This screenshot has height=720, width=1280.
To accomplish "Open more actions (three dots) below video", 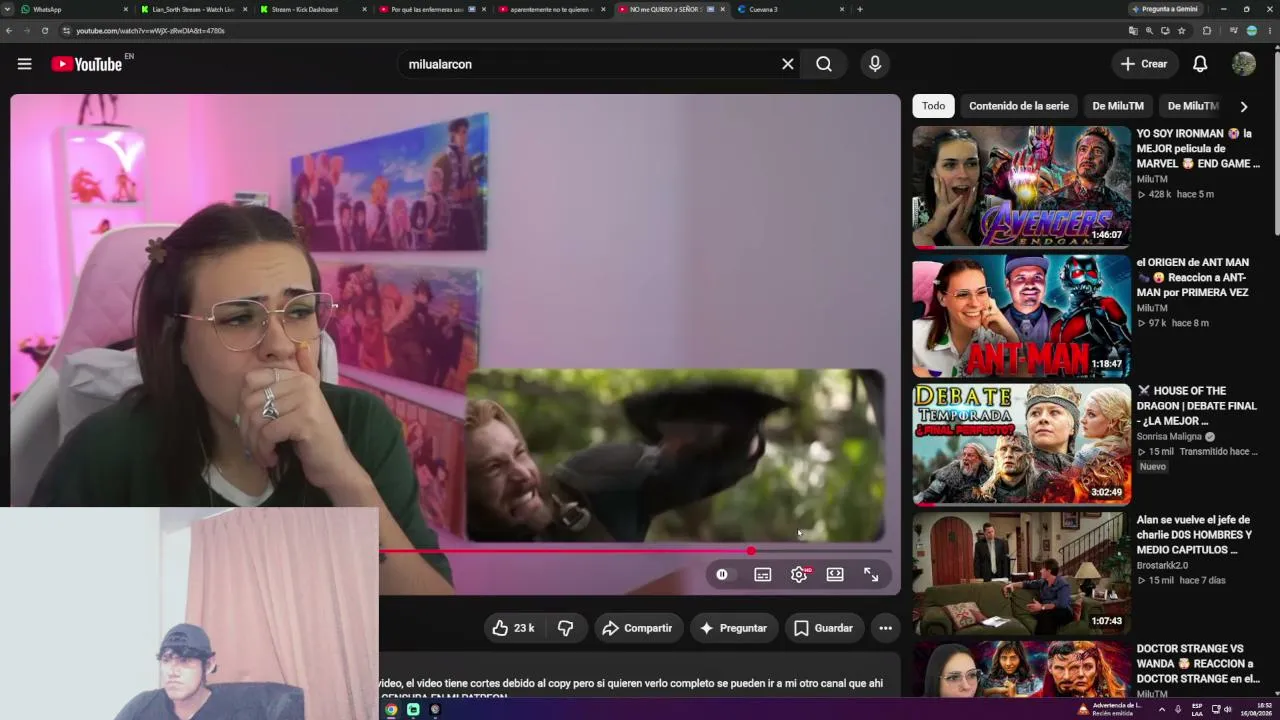I will (885, 628).
